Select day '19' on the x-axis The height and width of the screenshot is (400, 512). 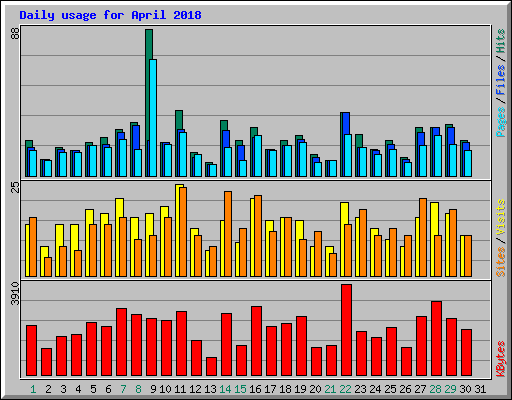coord(300,389)
